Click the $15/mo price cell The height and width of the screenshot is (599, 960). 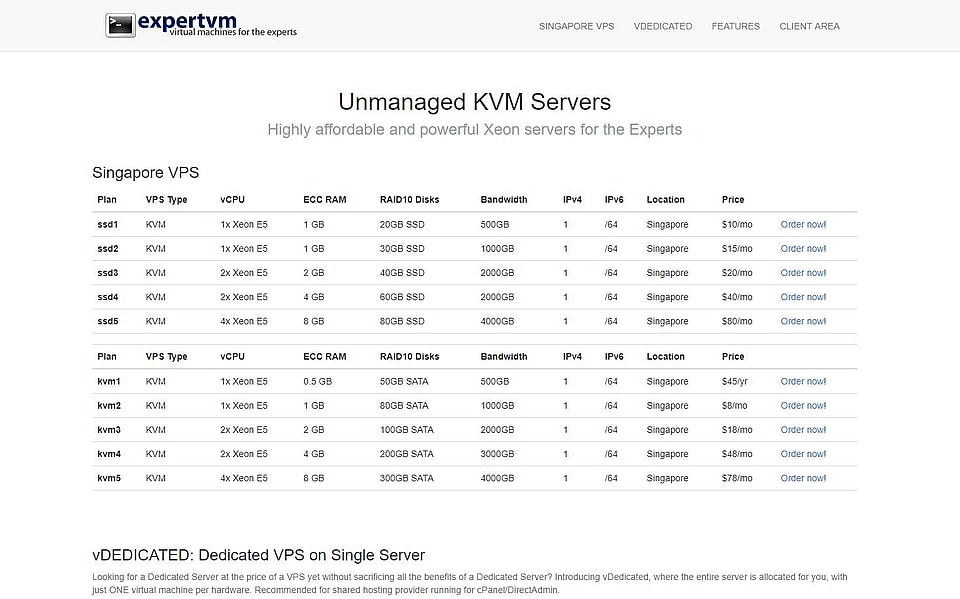737,249
